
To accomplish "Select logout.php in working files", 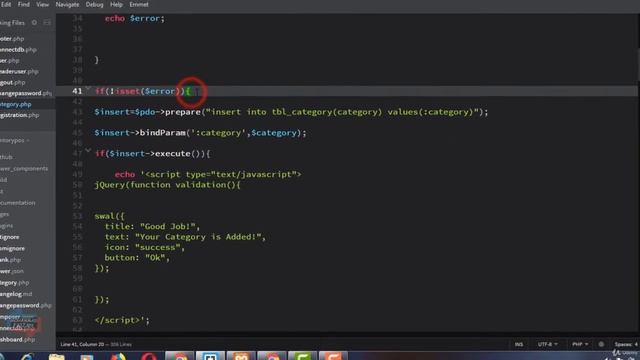I will [x=13, y=82].
